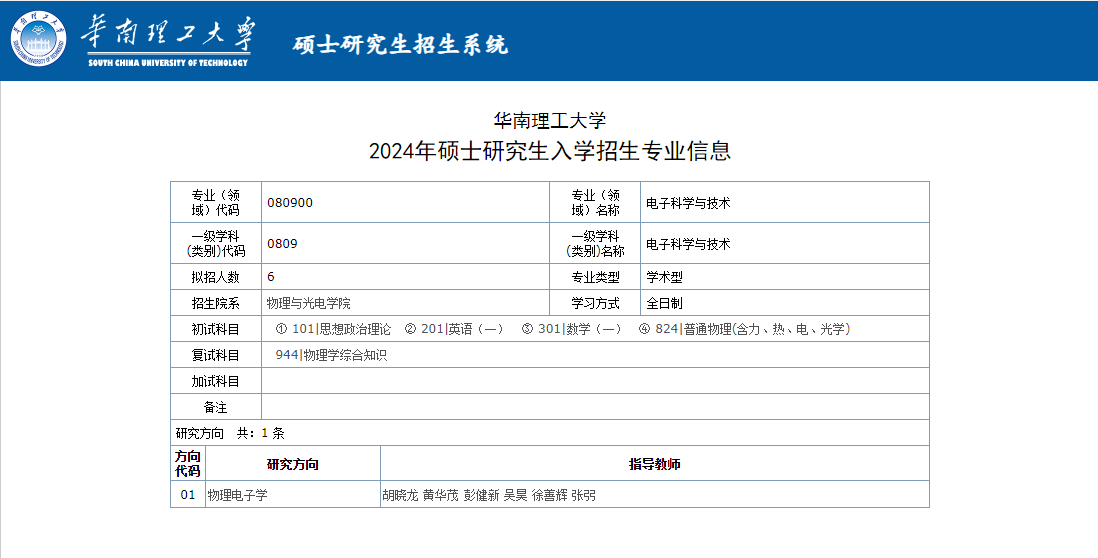
Task: Select retest subject 944|物理学综合知识
Action: [331, 355]
